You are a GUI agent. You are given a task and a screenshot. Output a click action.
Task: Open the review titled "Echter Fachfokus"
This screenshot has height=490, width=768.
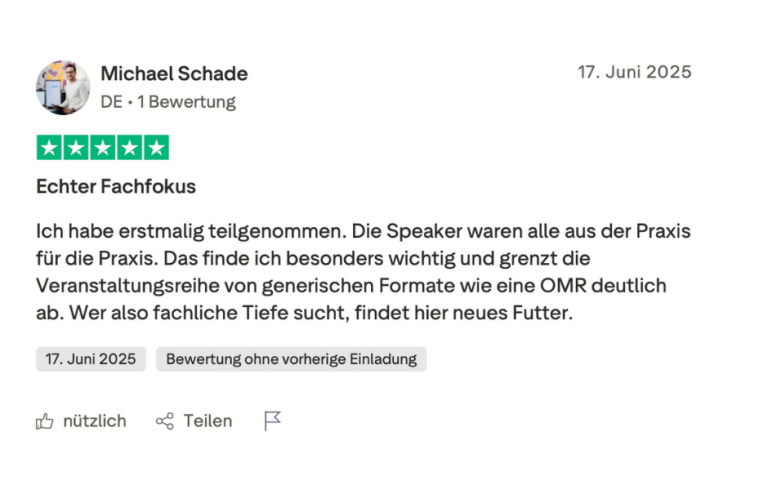[116, 186]
